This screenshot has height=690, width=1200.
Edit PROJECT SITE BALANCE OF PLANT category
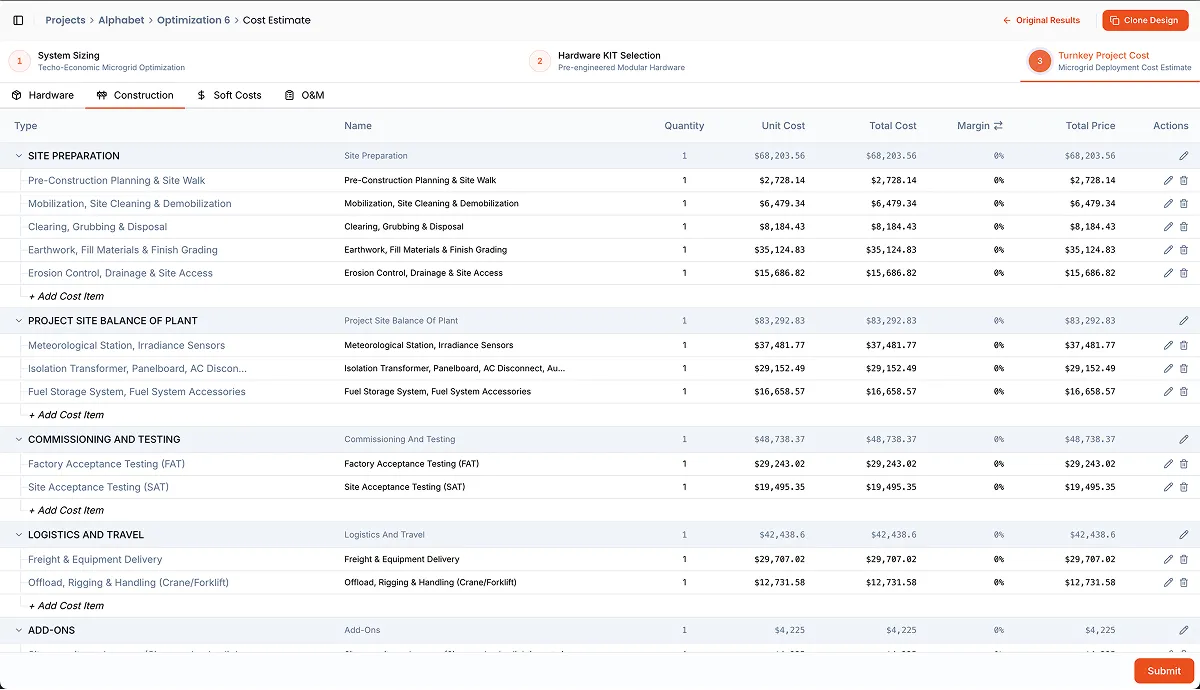click(x=1184, y=321)
